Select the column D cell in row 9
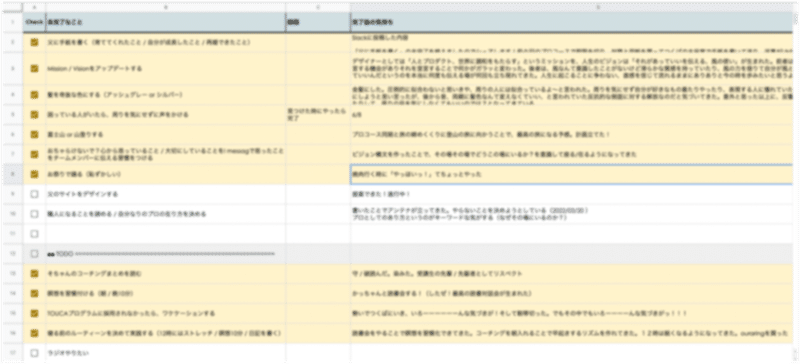Image resolution: width=800 pixels, height=364 pixels. (571, 194)
